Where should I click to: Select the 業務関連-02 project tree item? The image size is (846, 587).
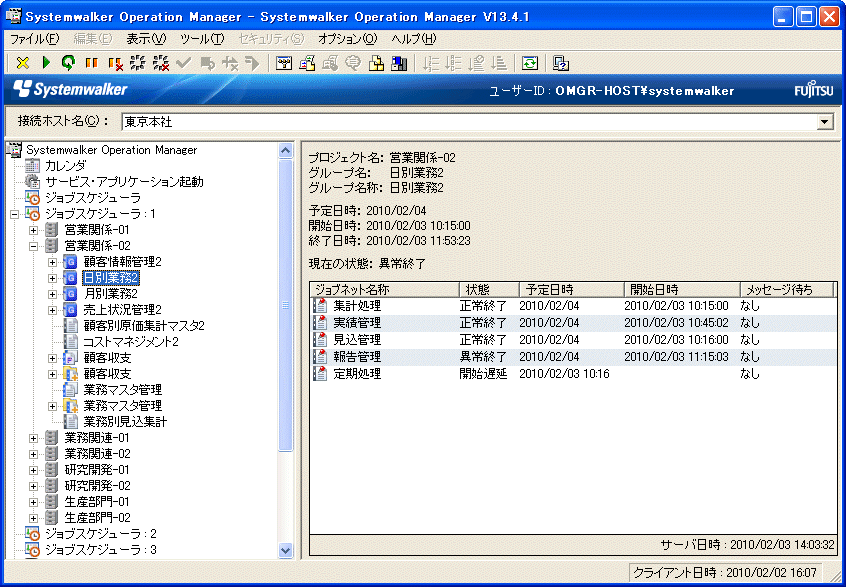click(x=97, y=454)
